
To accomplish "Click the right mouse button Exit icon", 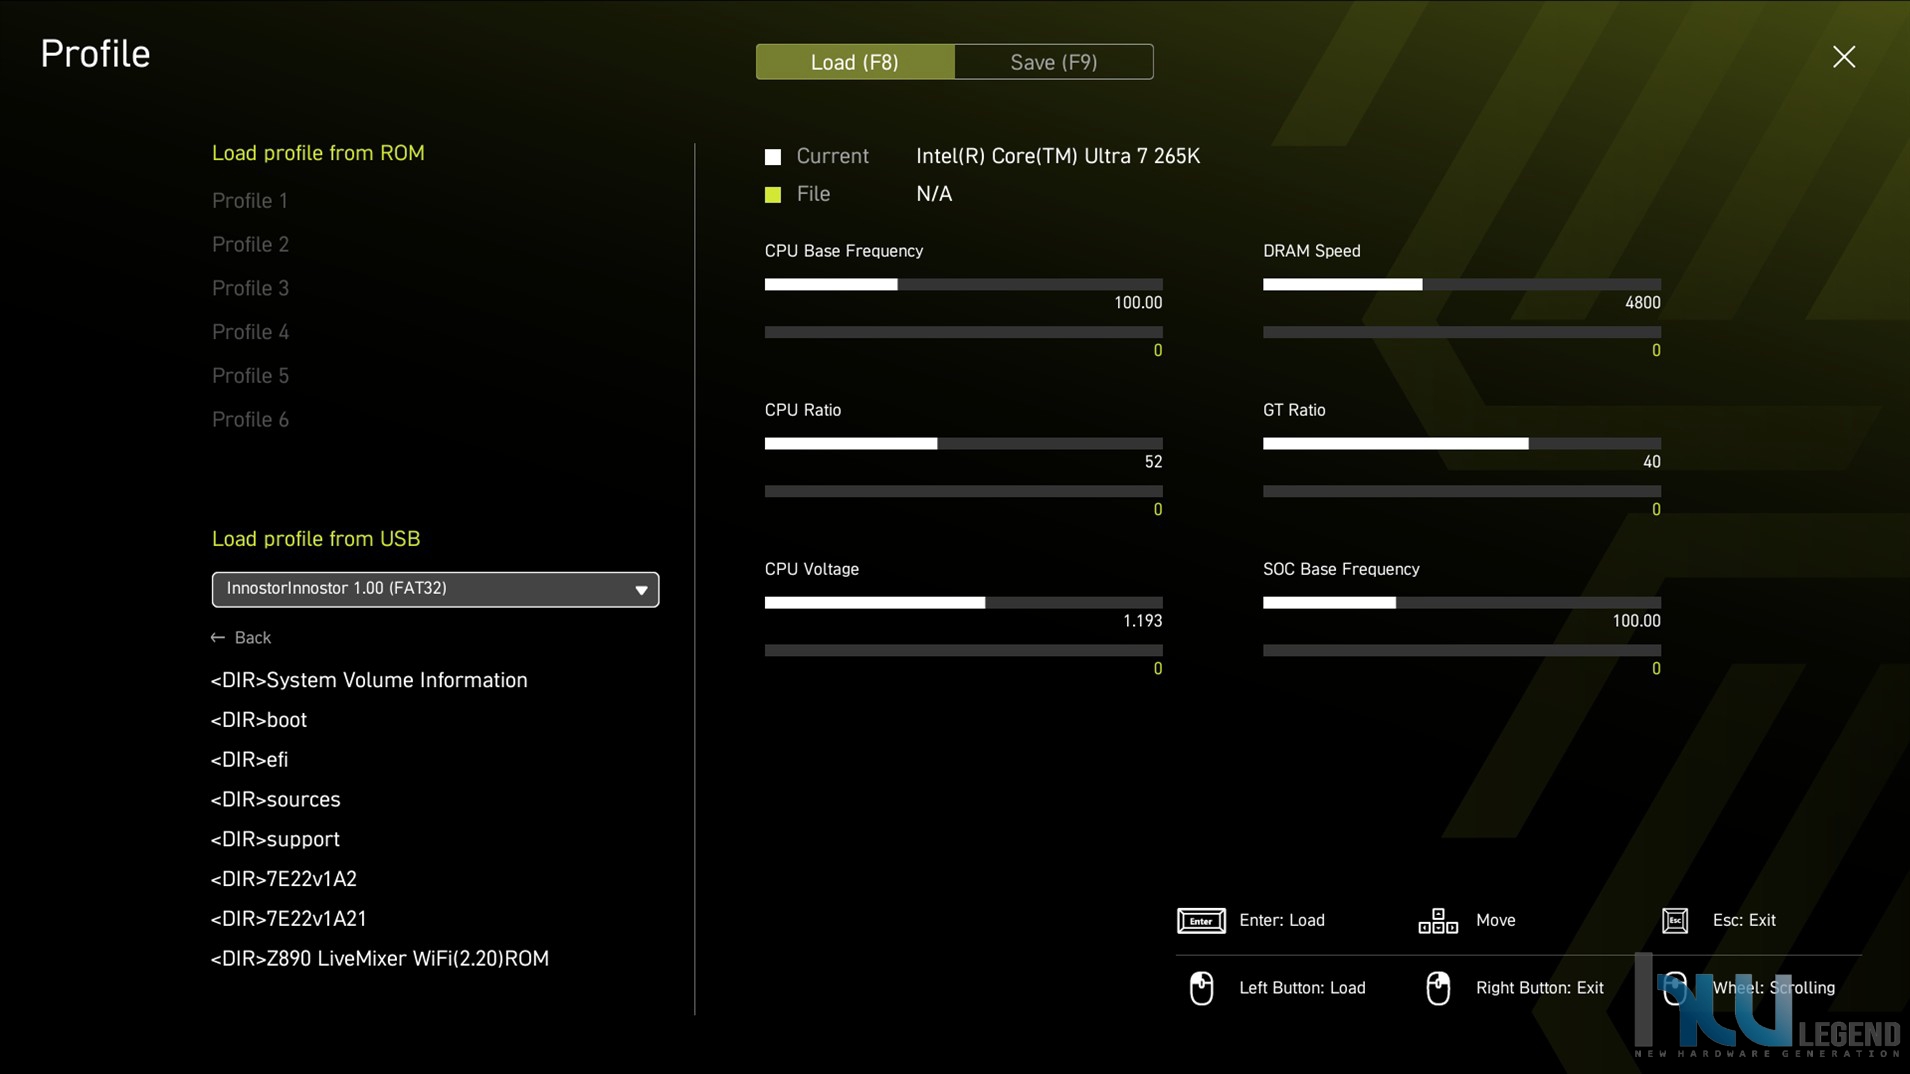I will click(x=1438, y=988).
